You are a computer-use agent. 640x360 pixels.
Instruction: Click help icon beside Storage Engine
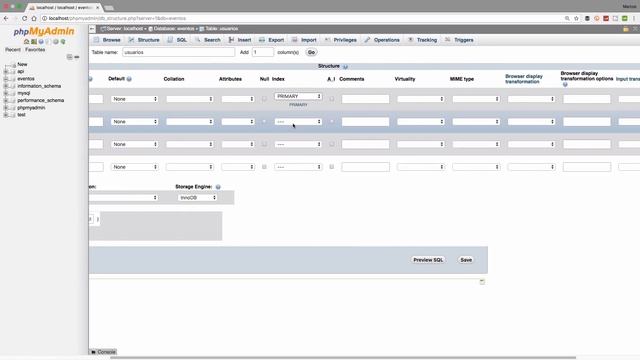(x=218, y=187)
